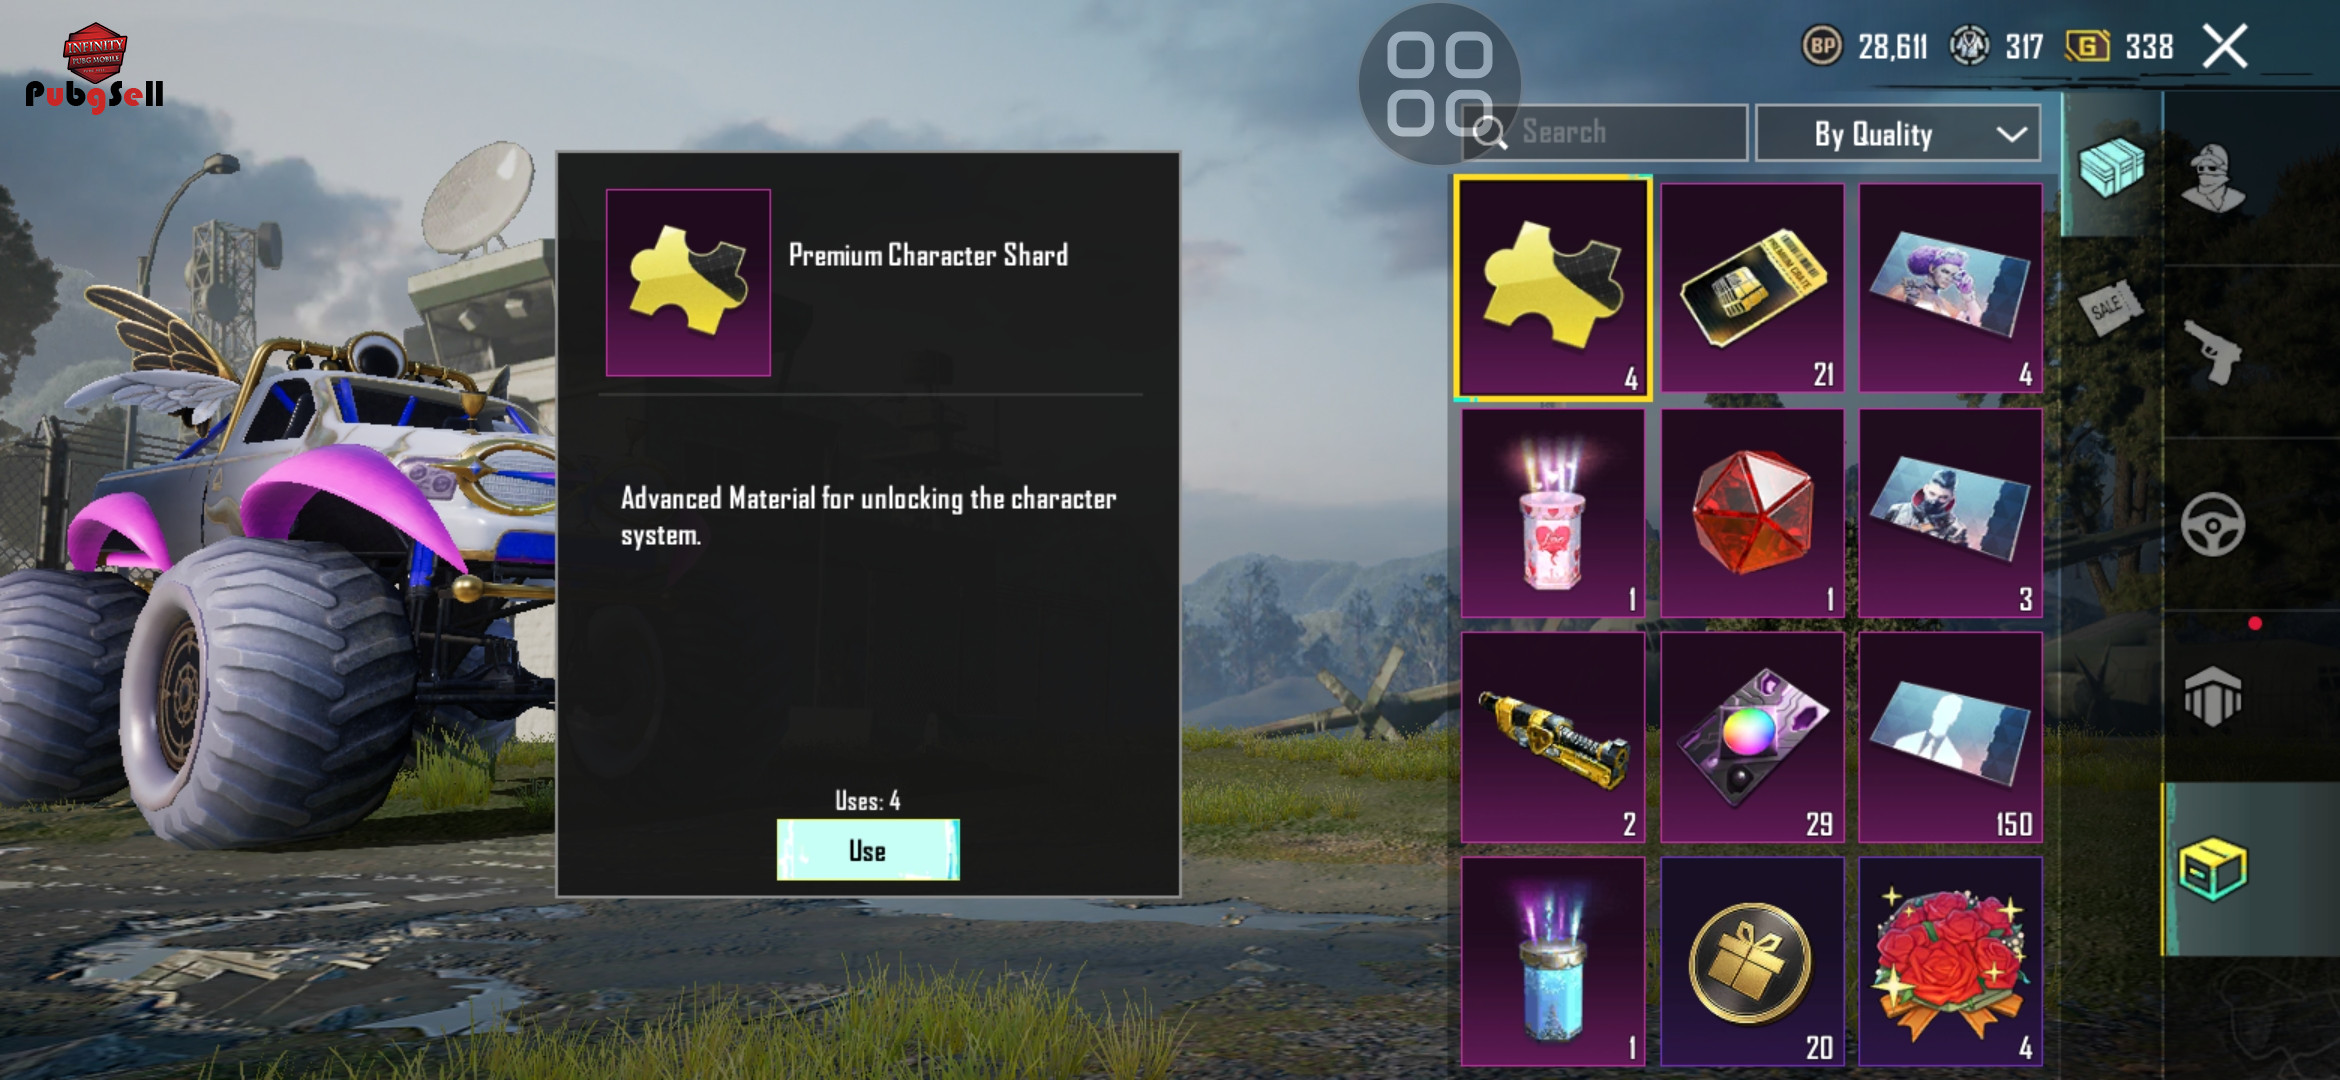
Task: Click the Use button
Action: (x=868, y=850)
